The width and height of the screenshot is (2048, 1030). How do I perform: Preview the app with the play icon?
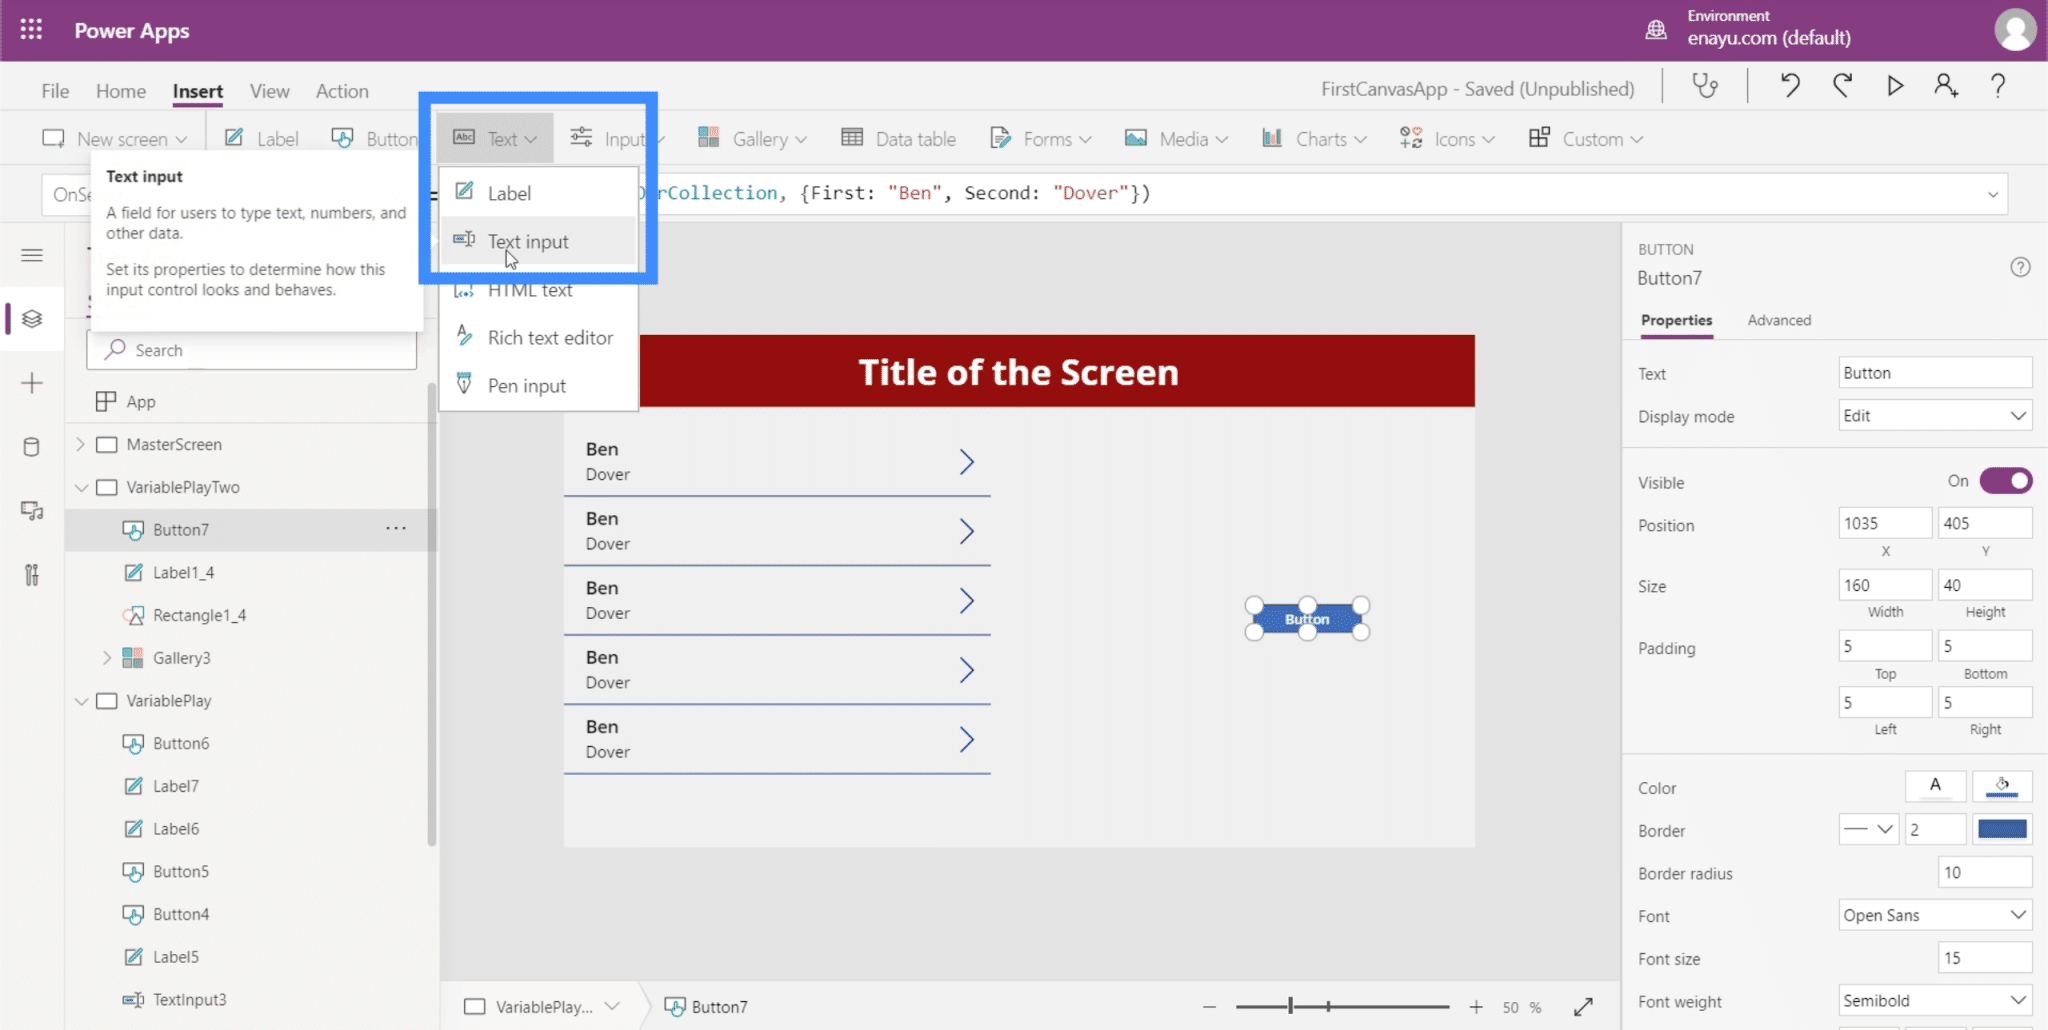click(1895, 86)
